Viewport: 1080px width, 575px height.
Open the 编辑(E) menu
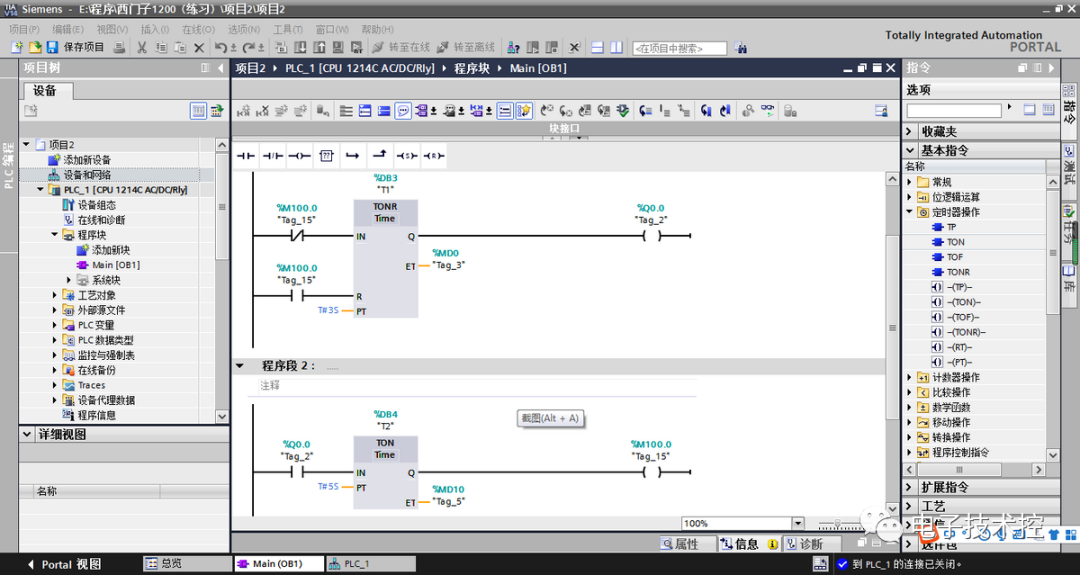click(68, 29)
